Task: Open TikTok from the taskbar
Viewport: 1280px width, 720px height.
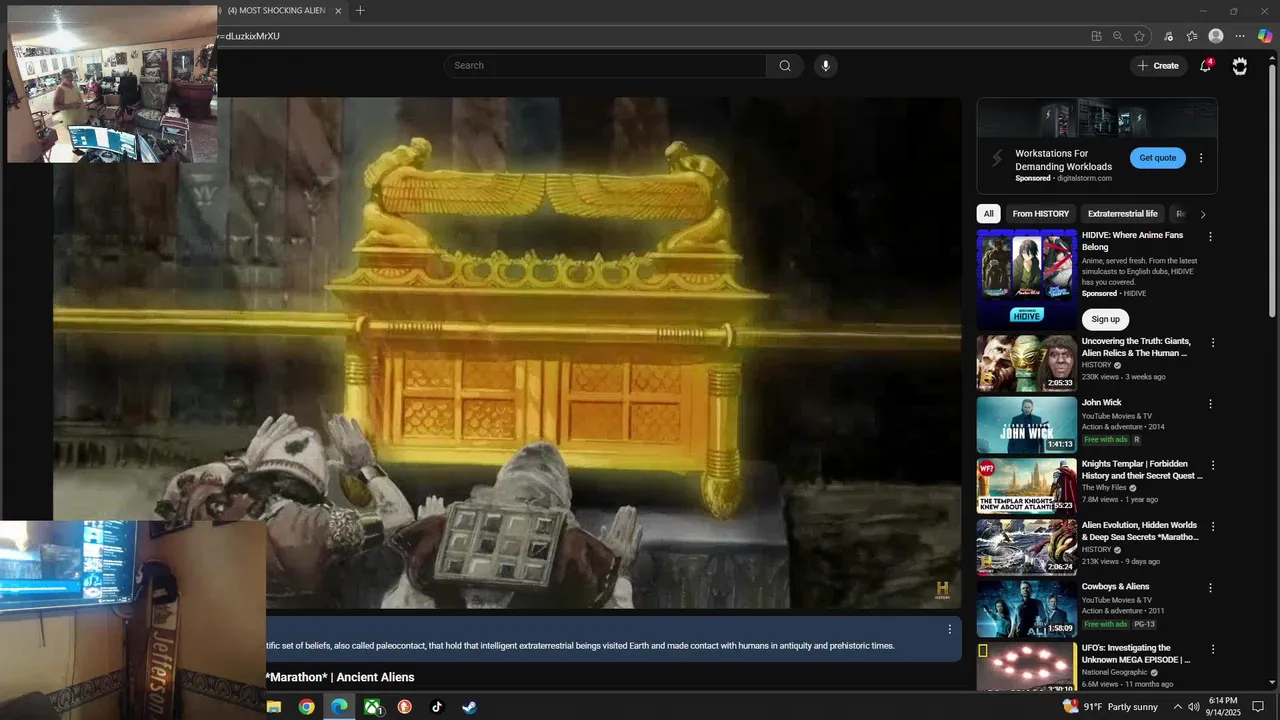Action: [x=437, y=707]
